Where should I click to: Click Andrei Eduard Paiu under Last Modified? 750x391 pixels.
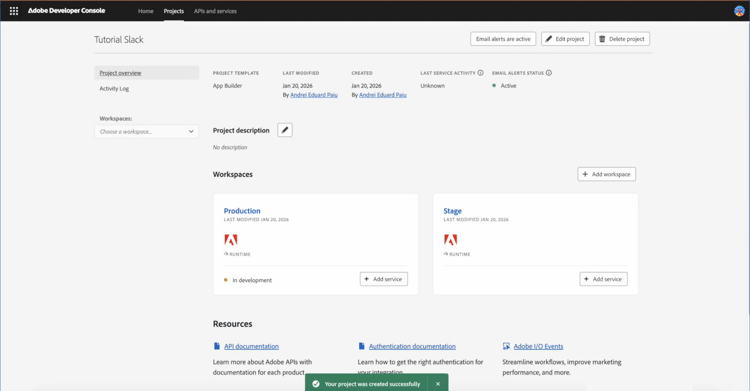314,95
